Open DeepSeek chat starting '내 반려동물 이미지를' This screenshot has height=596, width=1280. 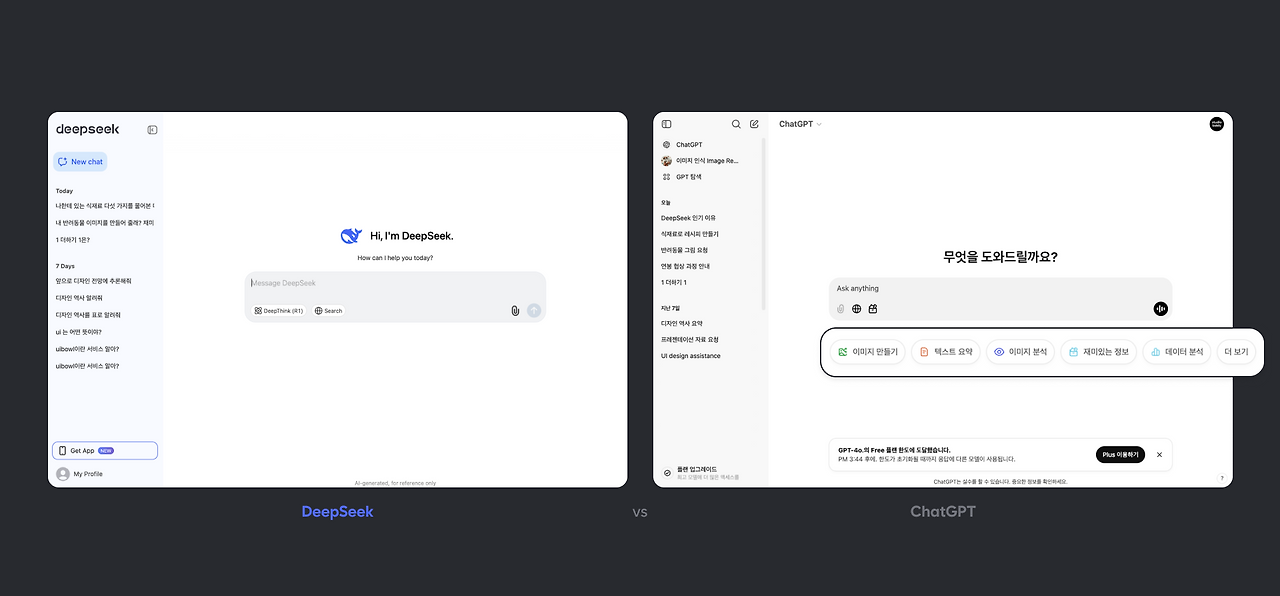click(x=105, y=223)
